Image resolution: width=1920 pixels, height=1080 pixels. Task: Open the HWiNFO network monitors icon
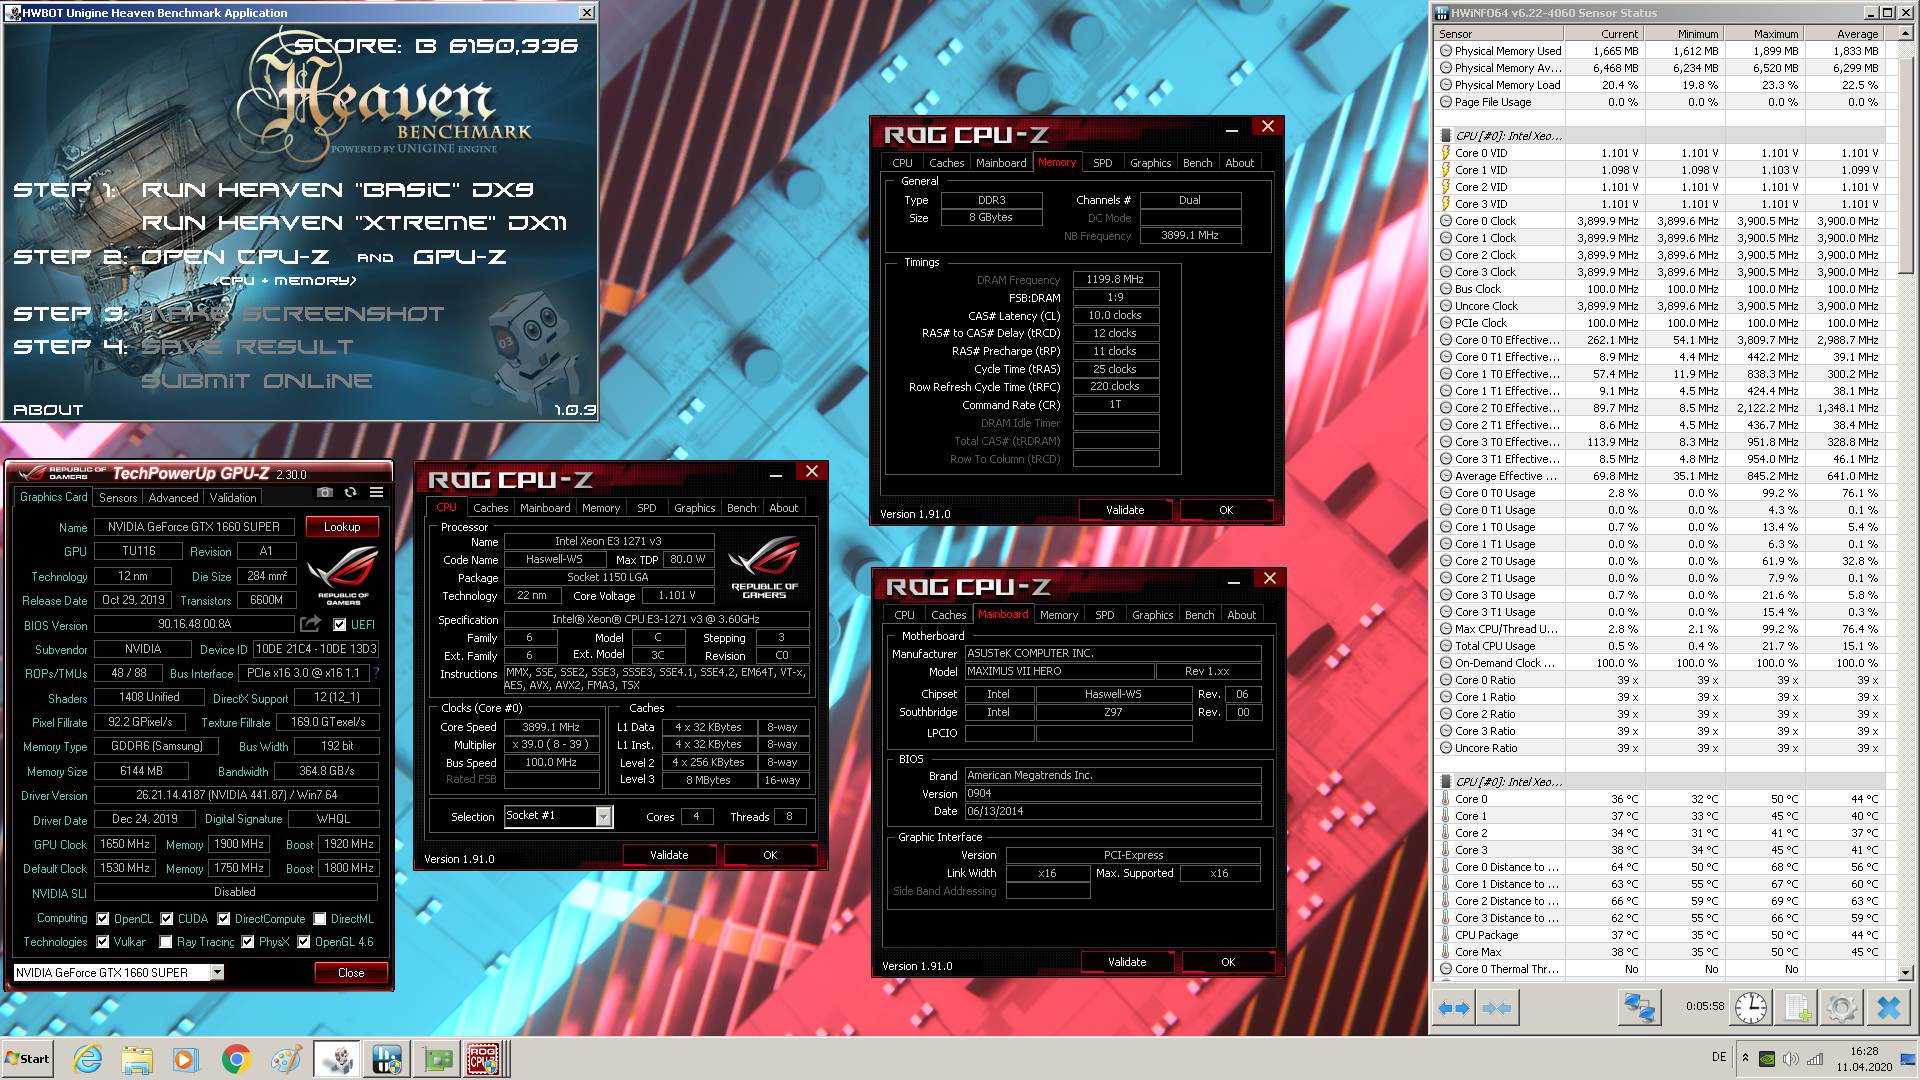pyautogui.click(x=1639, y=1007)
